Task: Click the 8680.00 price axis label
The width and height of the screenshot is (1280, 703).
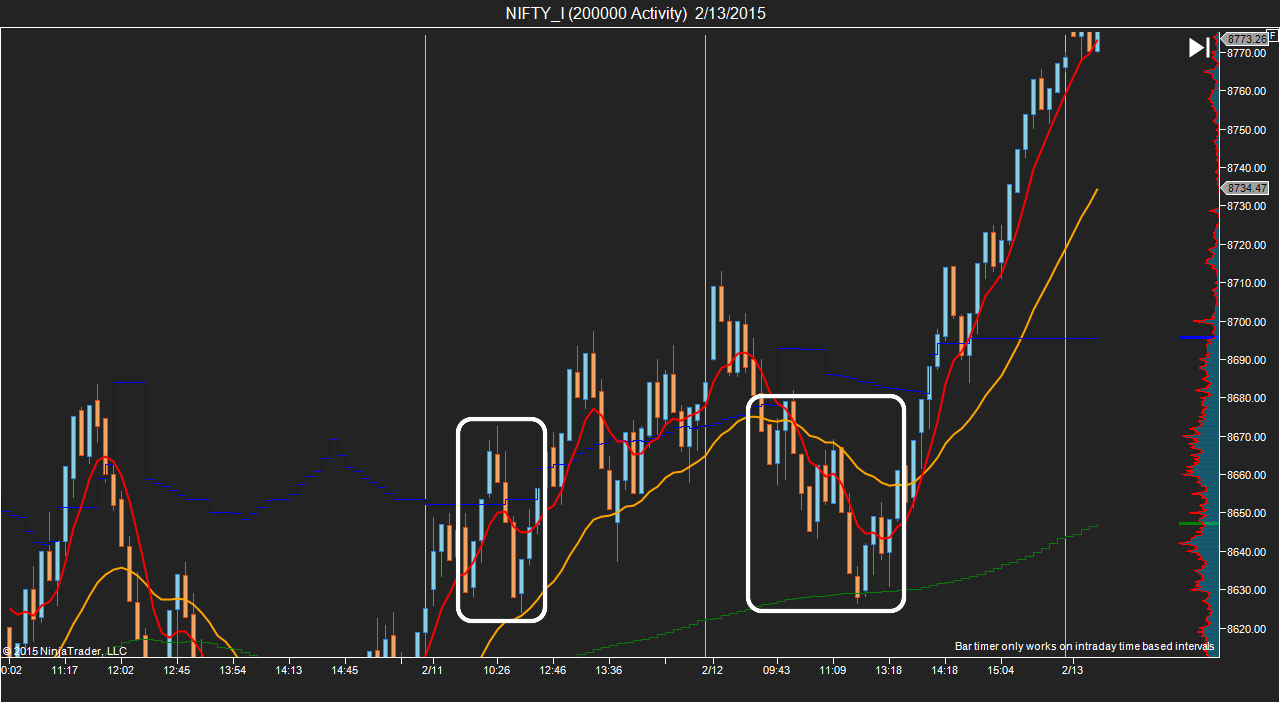Action: [1246, 398]
